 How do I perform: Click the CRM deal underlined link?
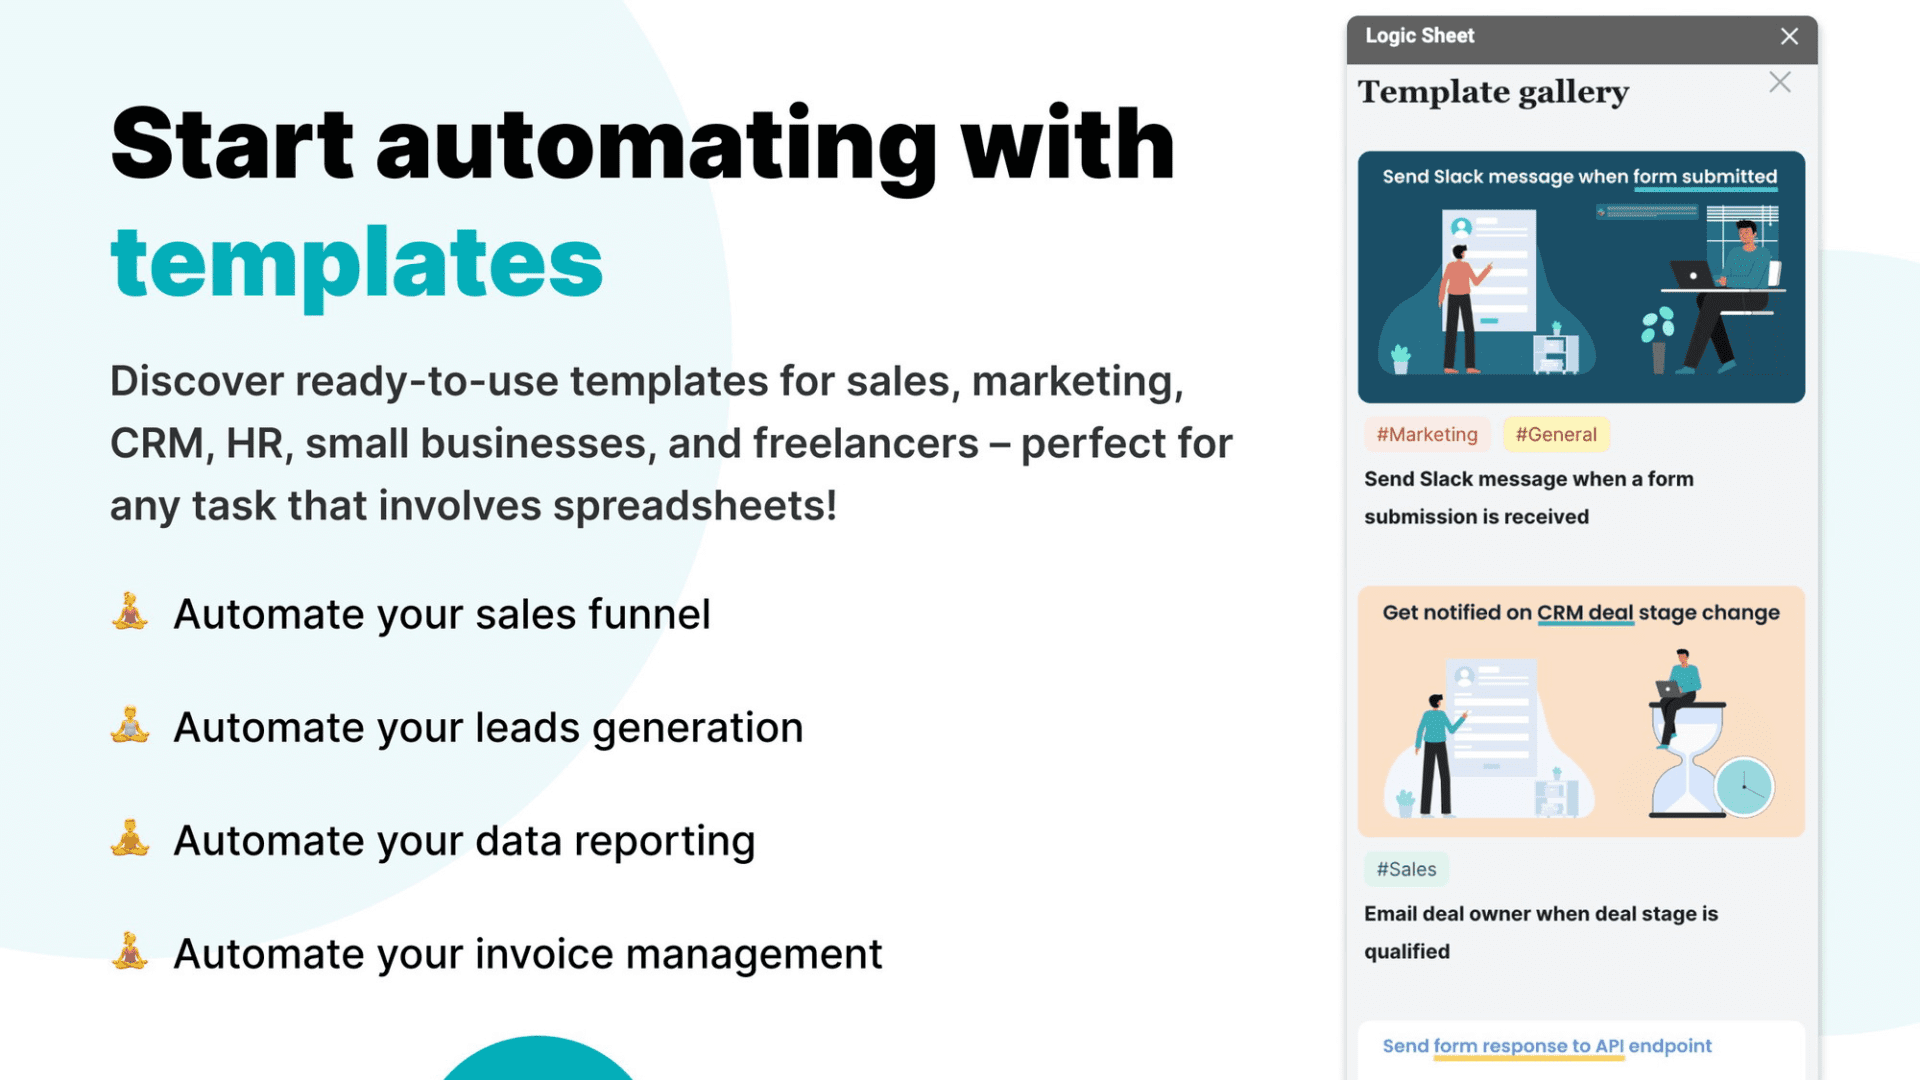(1584, 612)
